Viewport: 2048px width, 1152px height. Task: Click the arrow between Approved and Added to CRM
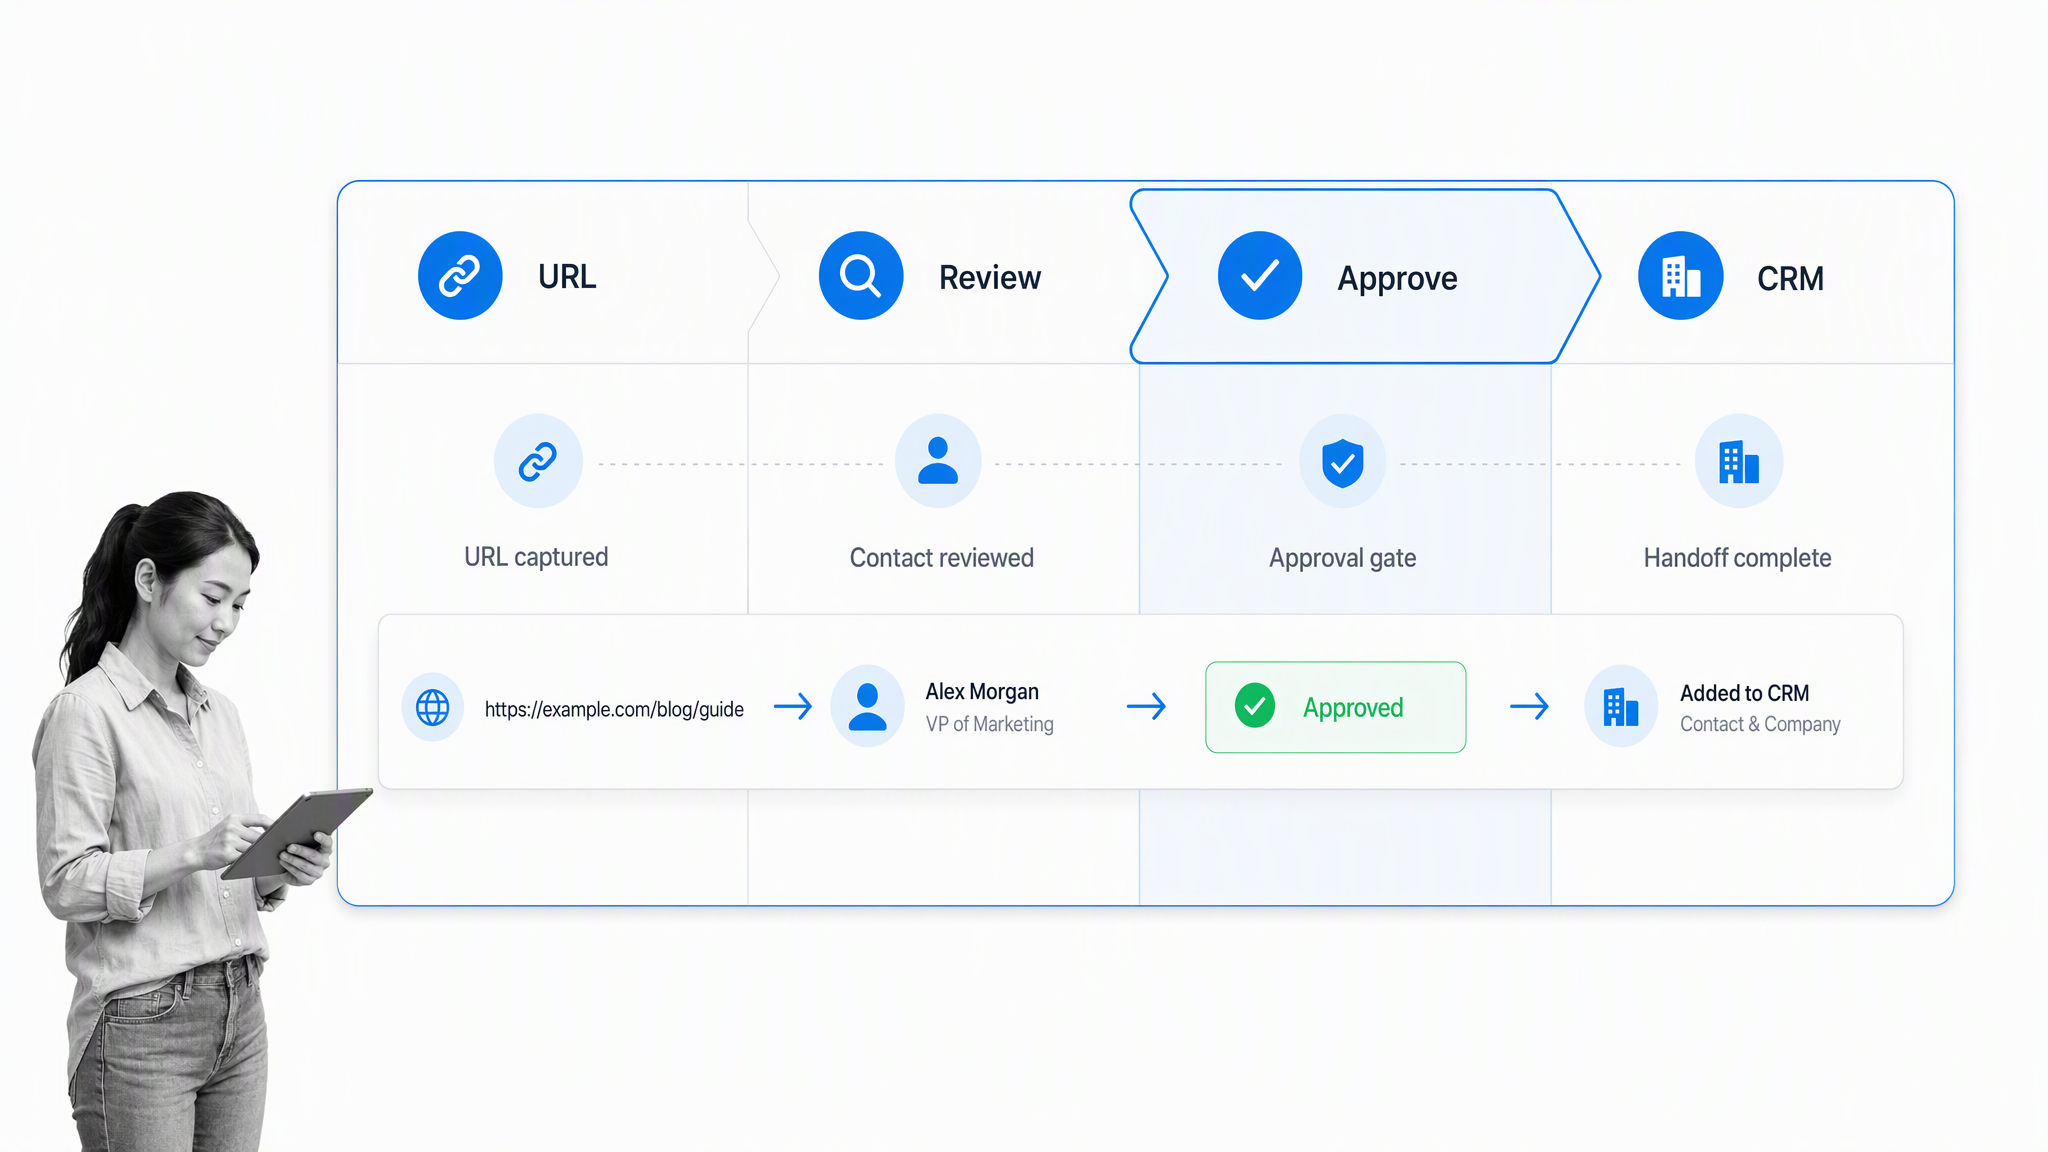tap(1530, 707)
